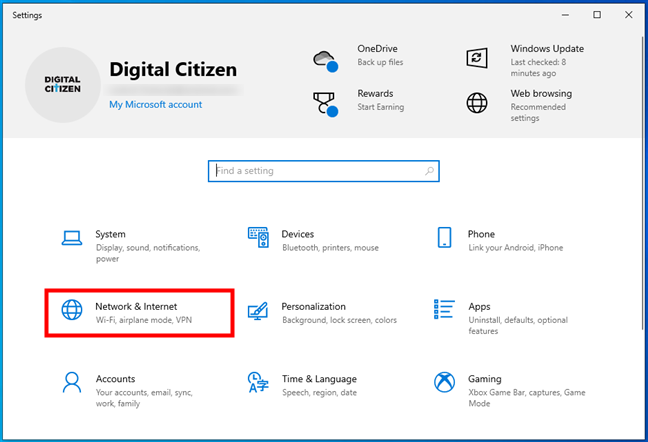The height and width of the screenshot is (442, 648).
Task: Open the Gaming Xbox icon
Action: click(444, 382)
